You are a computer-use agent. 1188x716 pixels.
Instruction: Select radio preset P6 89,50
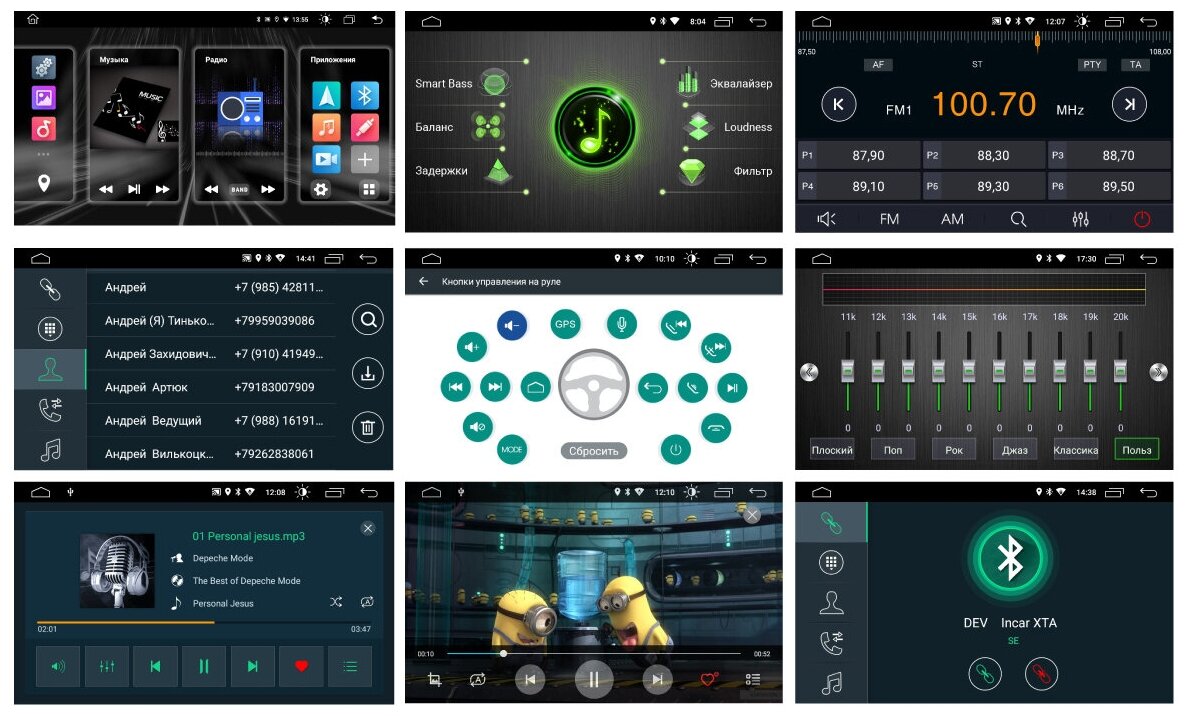pos(1109,186)
